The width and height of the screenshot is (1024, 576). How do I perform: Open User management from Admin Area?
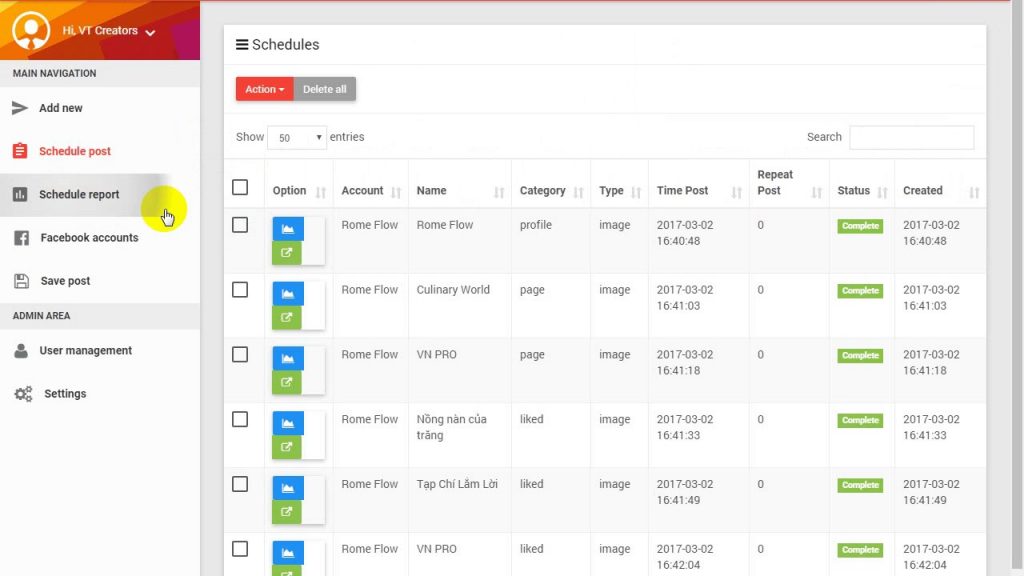click(x=85, y=350)
